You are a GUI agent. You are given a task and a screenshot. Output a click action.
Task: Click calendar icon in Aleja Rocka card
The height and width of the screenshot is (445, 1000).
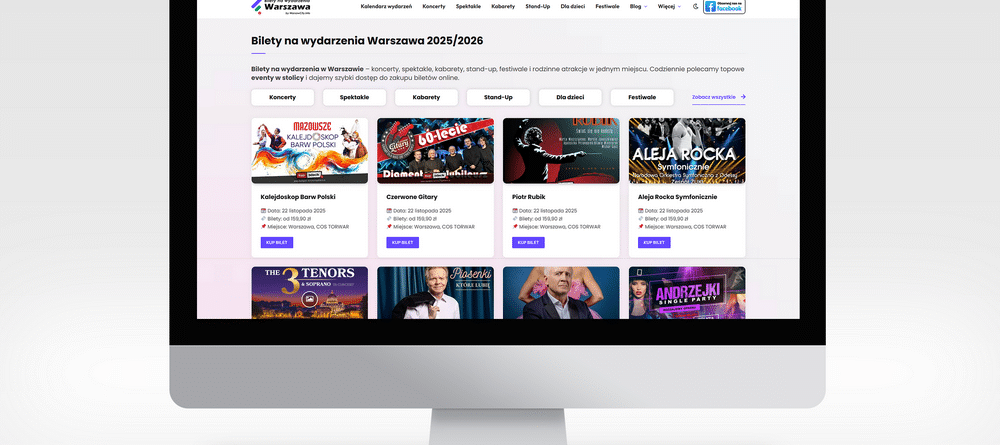coord(641,210)
